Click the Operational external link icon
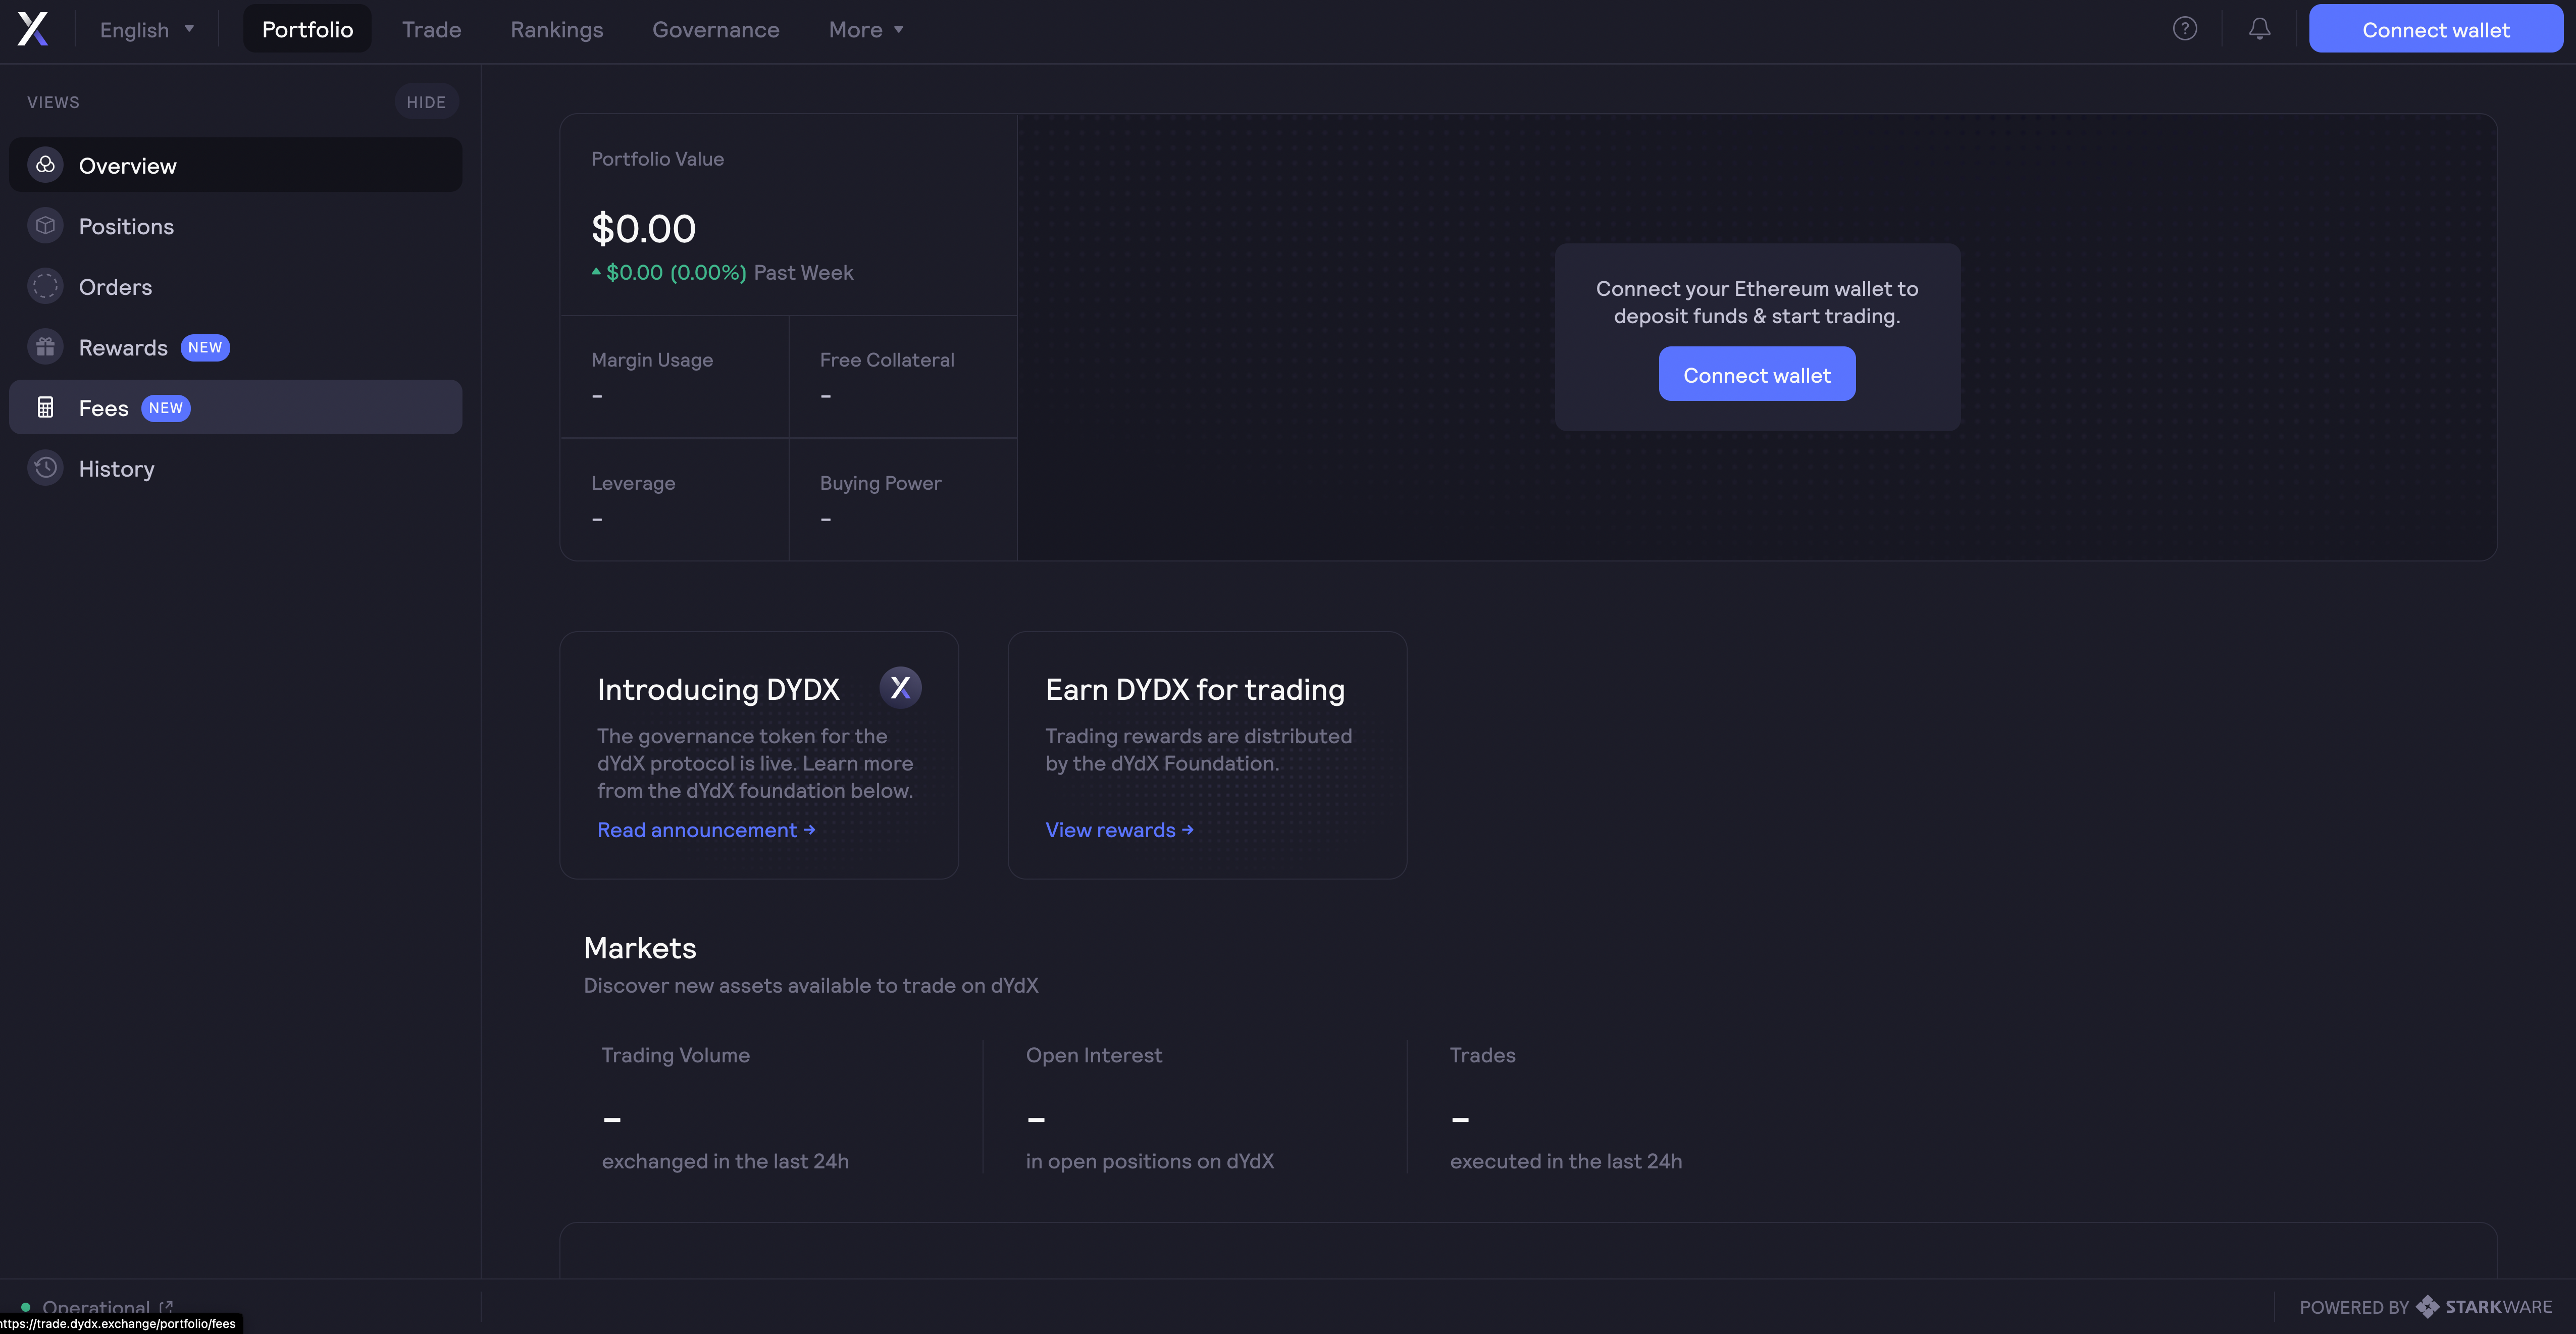 pyautogui.click(x=166, y=1307)
